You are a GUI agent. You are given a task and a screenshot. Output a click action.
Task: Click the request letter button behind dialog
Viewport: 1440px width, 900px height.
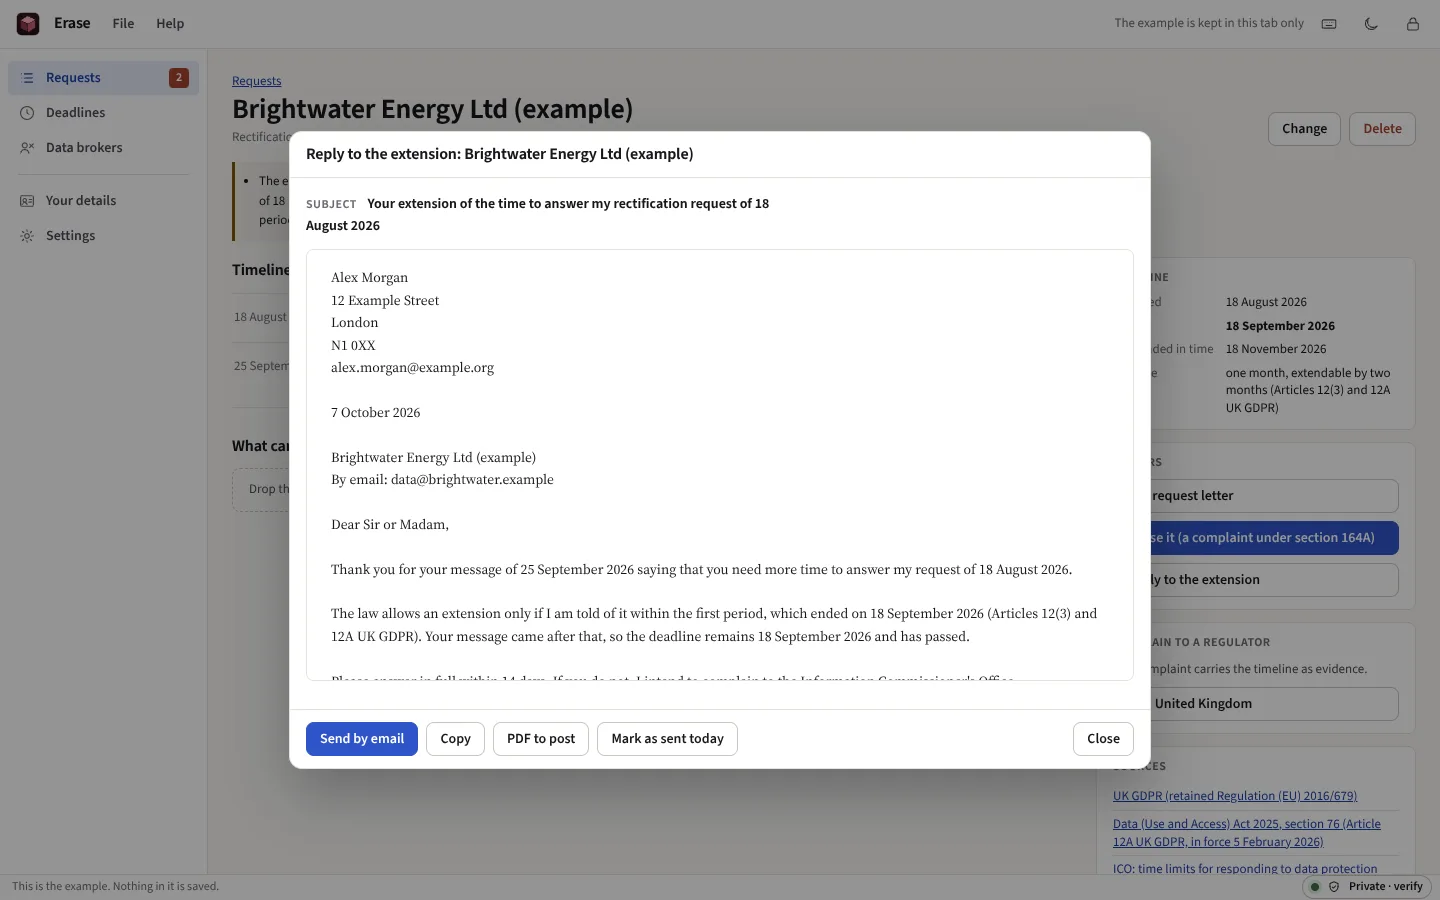click(x=1274, y=496)
